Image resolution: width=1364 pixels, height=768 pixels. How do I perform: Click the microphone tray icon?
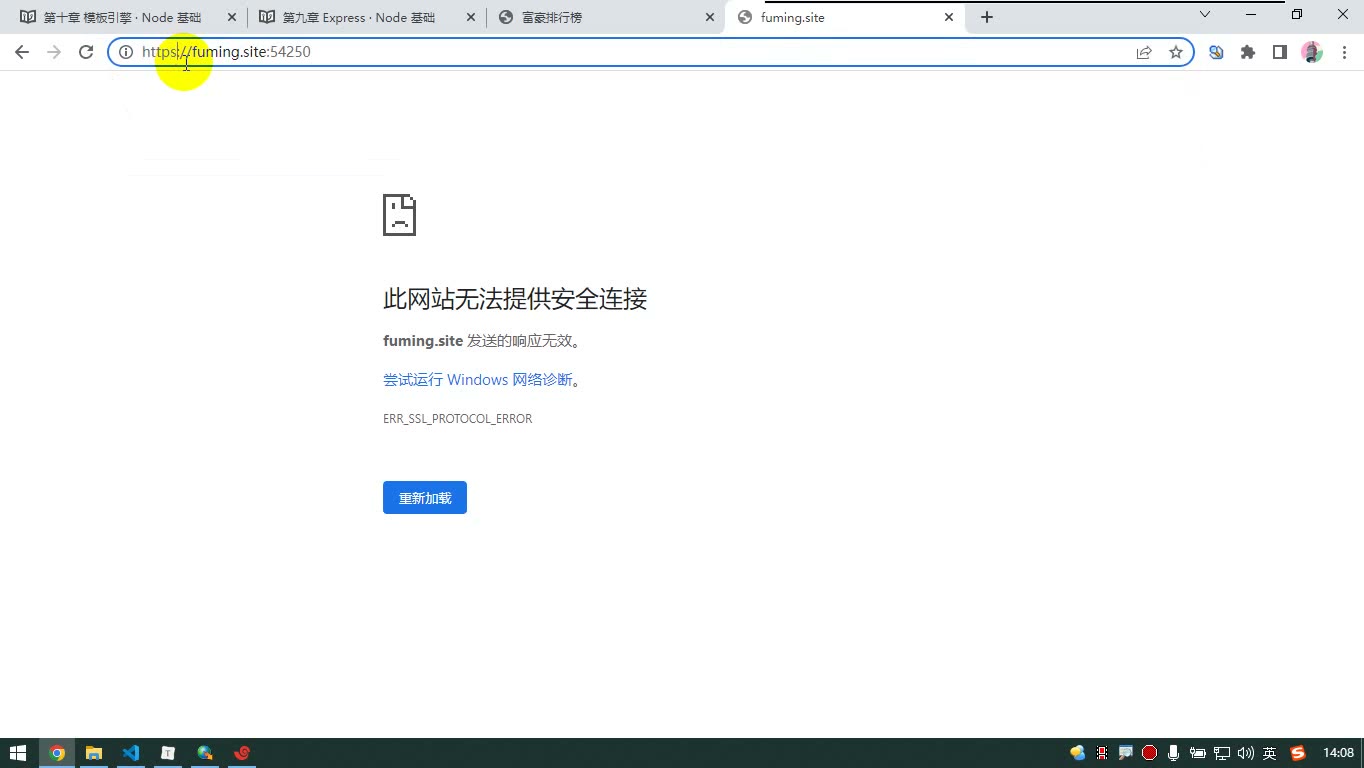[x=1173, y=753]
